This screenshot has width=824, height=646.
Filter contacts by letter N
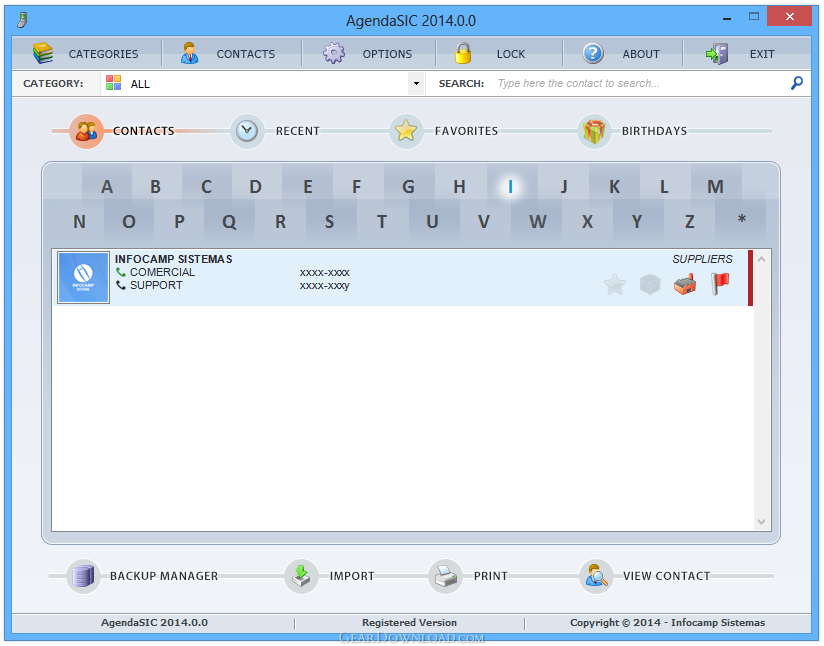pyautogui.click(x=79, y=221)
